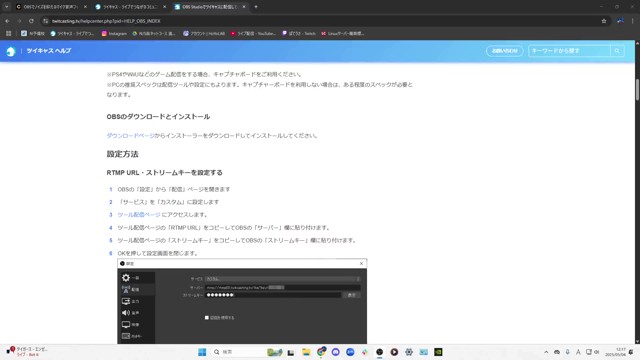Open Task View from the taskbar
This screenshot has height=360, width=640.
pos(291,352)
